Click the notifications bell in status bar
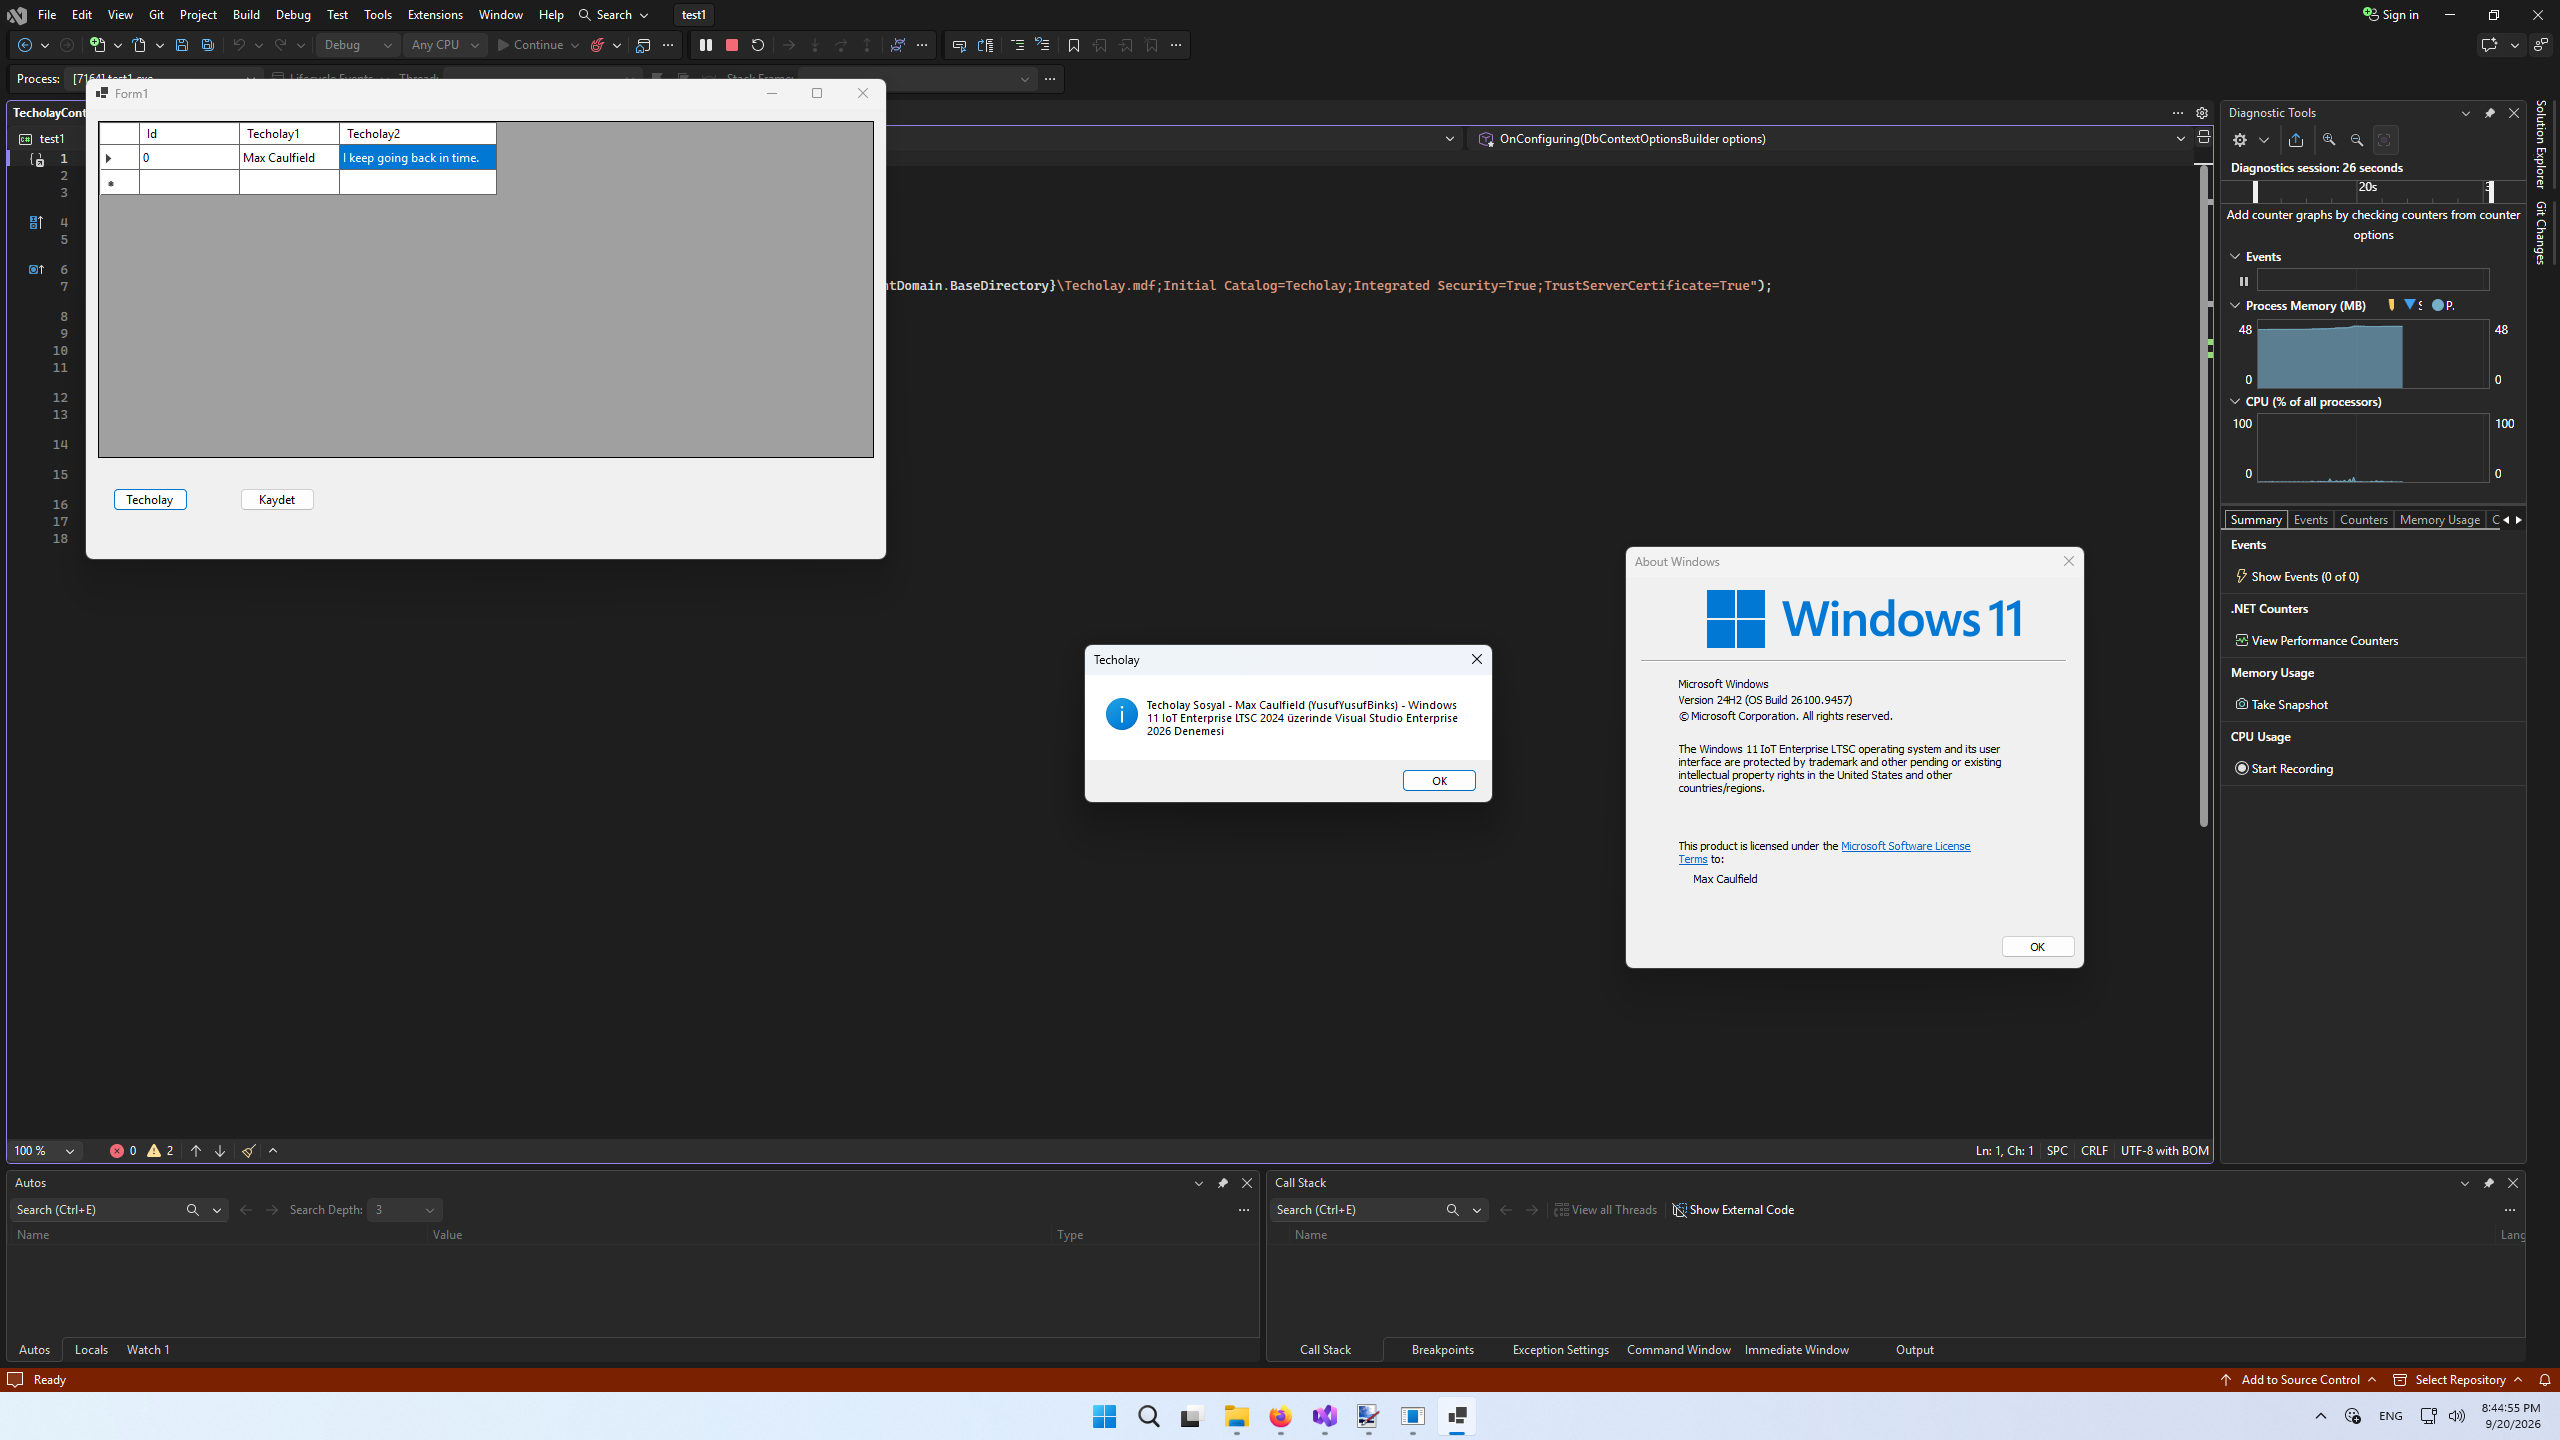Viewport: 2560px width, 1440px height. click(2545, 1380)
